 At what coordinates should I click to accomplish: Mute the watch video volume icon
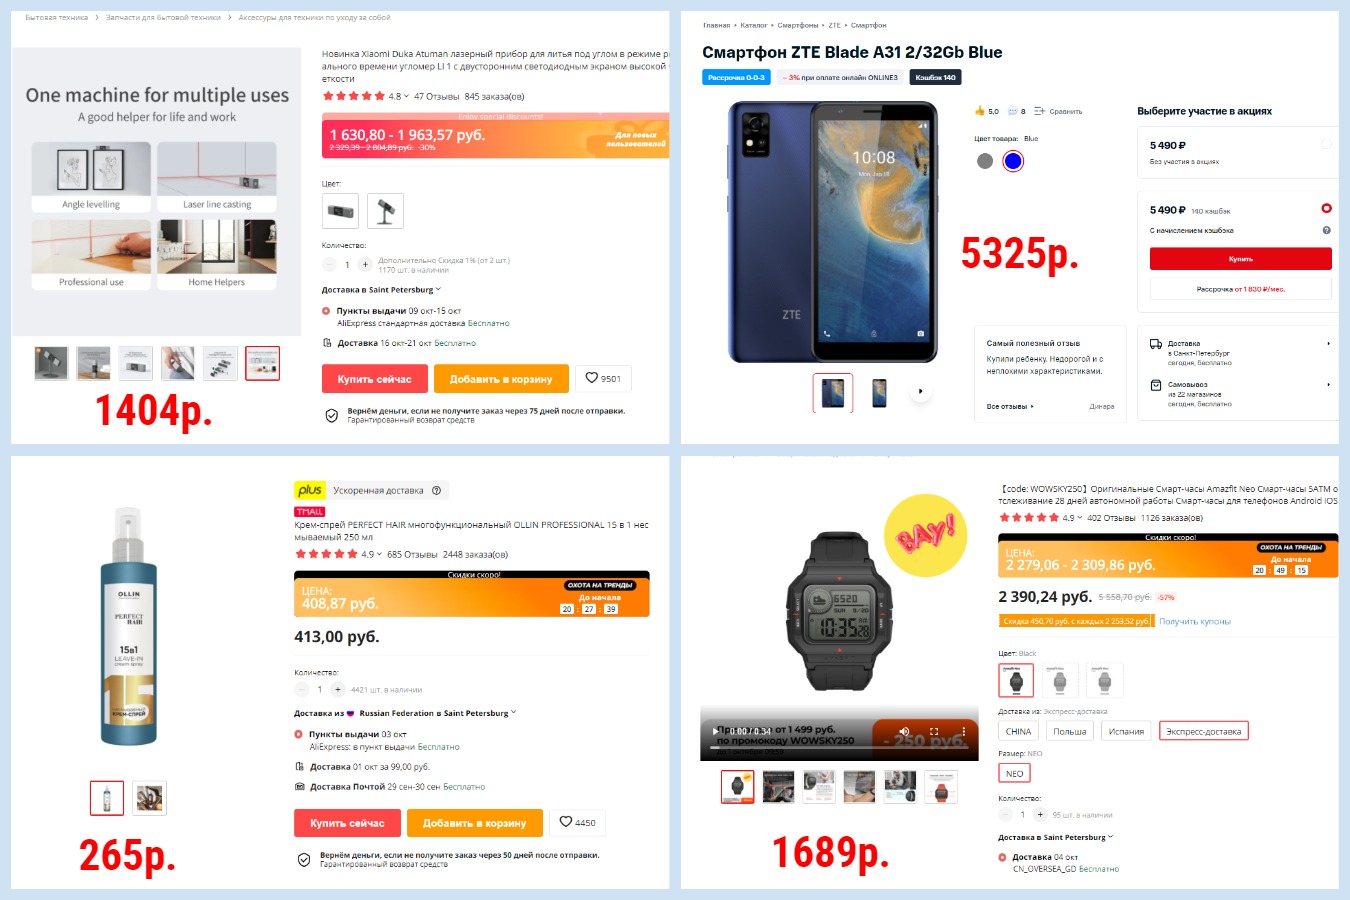pos(904,731)
